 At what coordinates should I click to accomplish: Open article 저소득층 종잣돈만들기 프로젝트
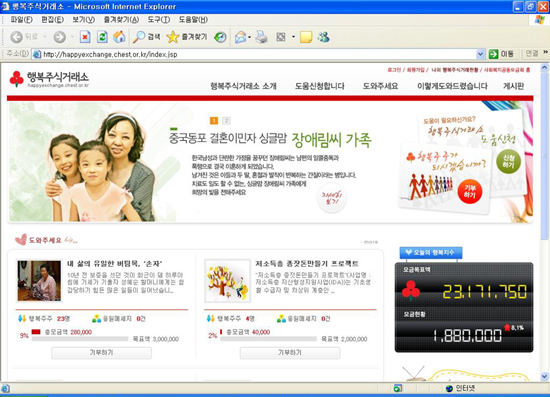307,263
